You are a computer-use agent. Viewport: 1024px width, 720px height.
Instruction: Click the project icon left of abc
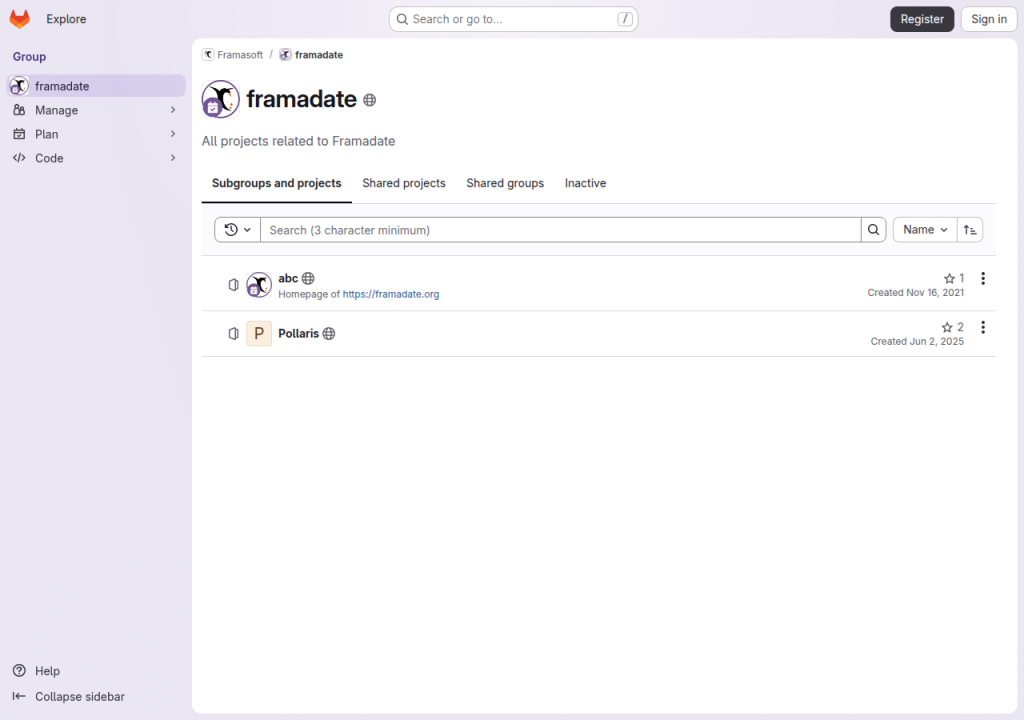click(x=233, y=285)
